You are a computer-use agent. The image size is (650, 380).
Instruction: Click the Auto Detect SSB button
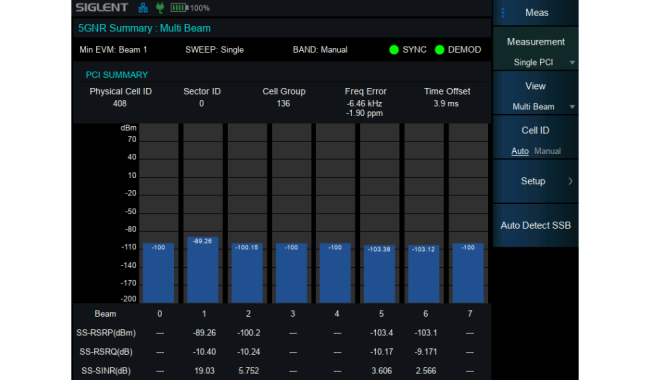(x=536, y=225)
